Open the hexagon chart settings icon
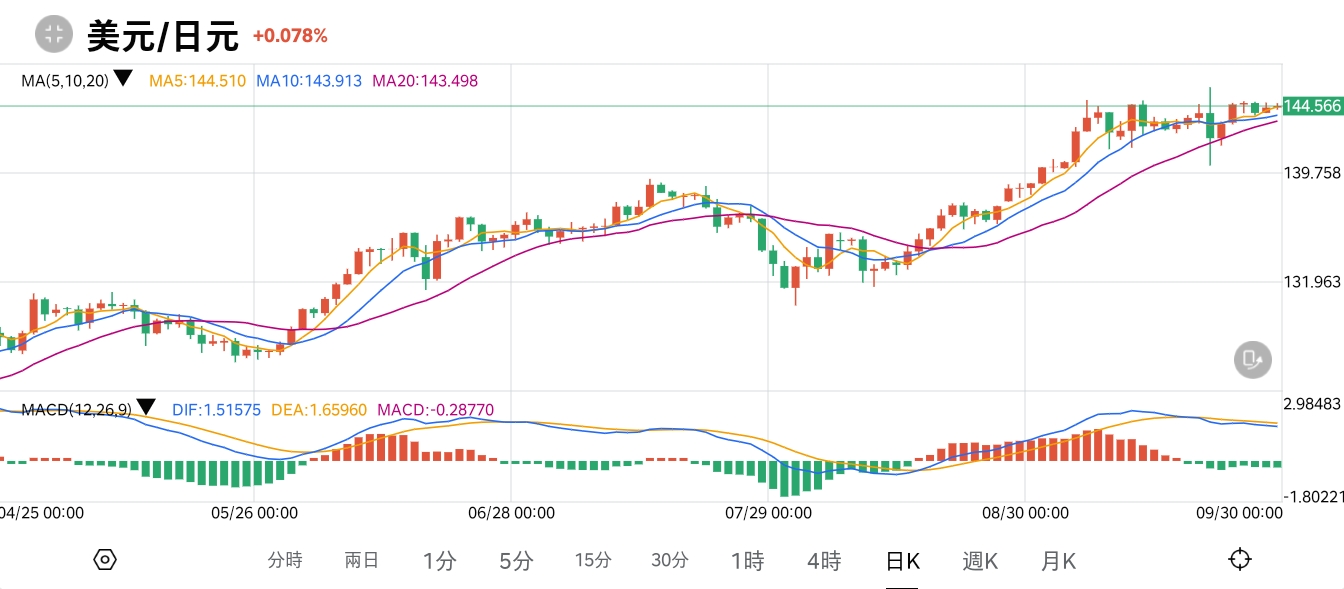This screenshot has height=589, width=1344. point(105,560)
